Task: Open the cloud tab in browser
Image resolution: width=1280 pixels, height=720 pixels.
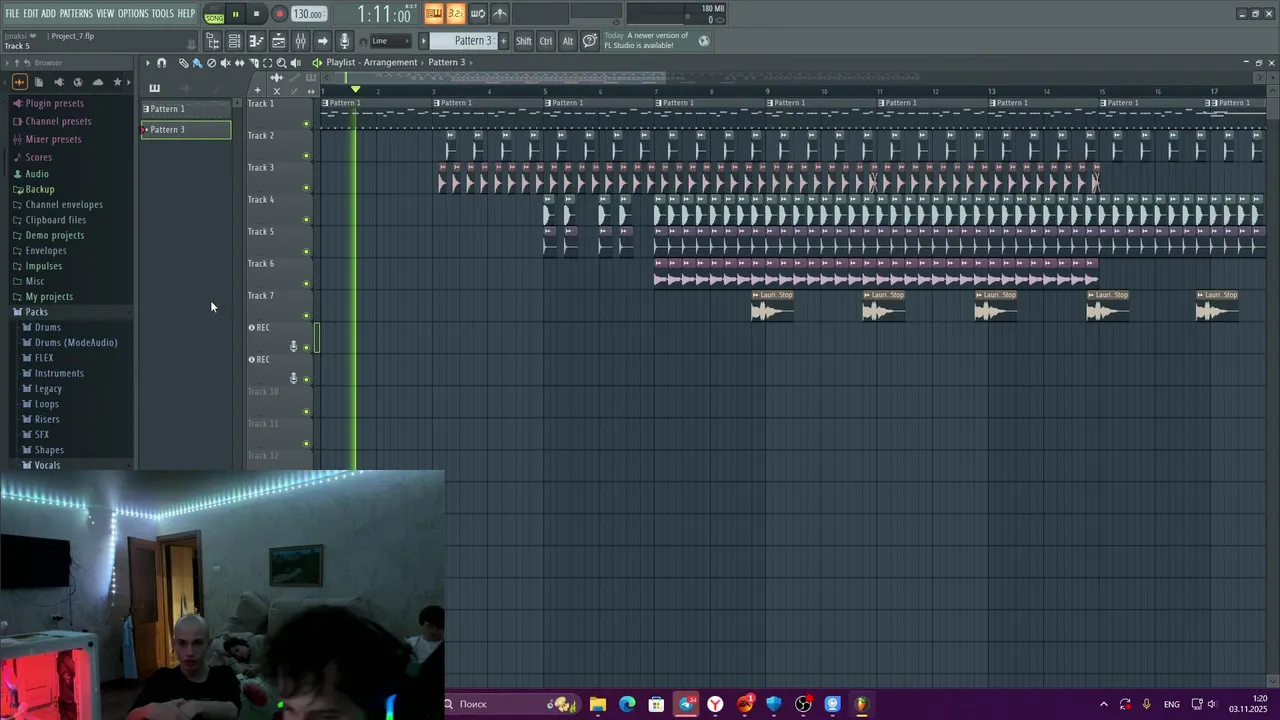Action: pyautogui.click(x=97, y=82)
